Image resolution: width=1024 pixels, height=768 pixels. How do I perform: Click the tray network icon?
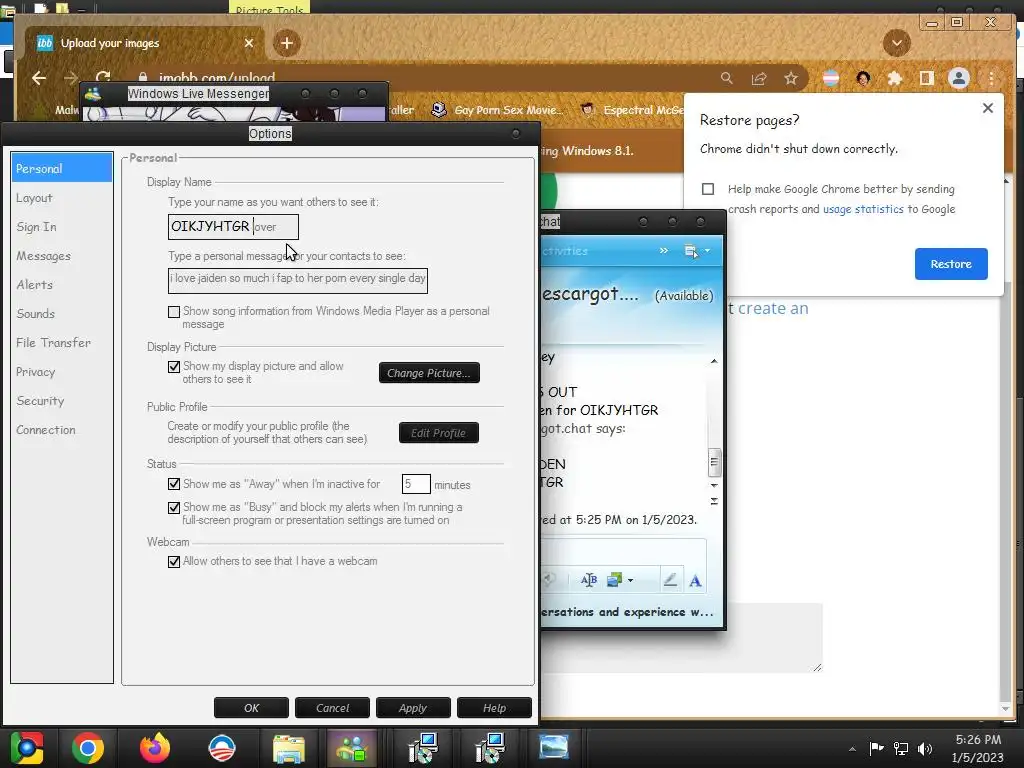click(901, 748)
